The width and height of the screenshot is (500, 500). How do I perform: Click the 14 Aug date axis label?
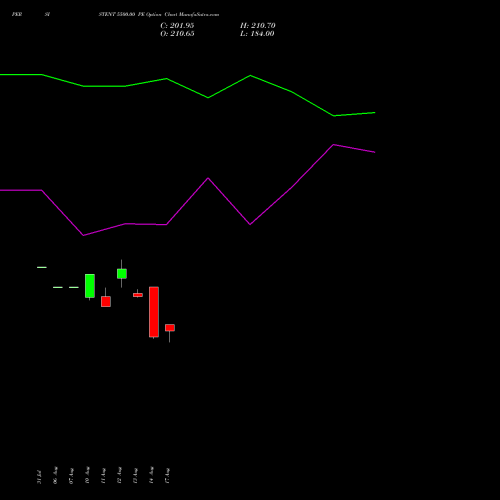[x=151, y=475]
